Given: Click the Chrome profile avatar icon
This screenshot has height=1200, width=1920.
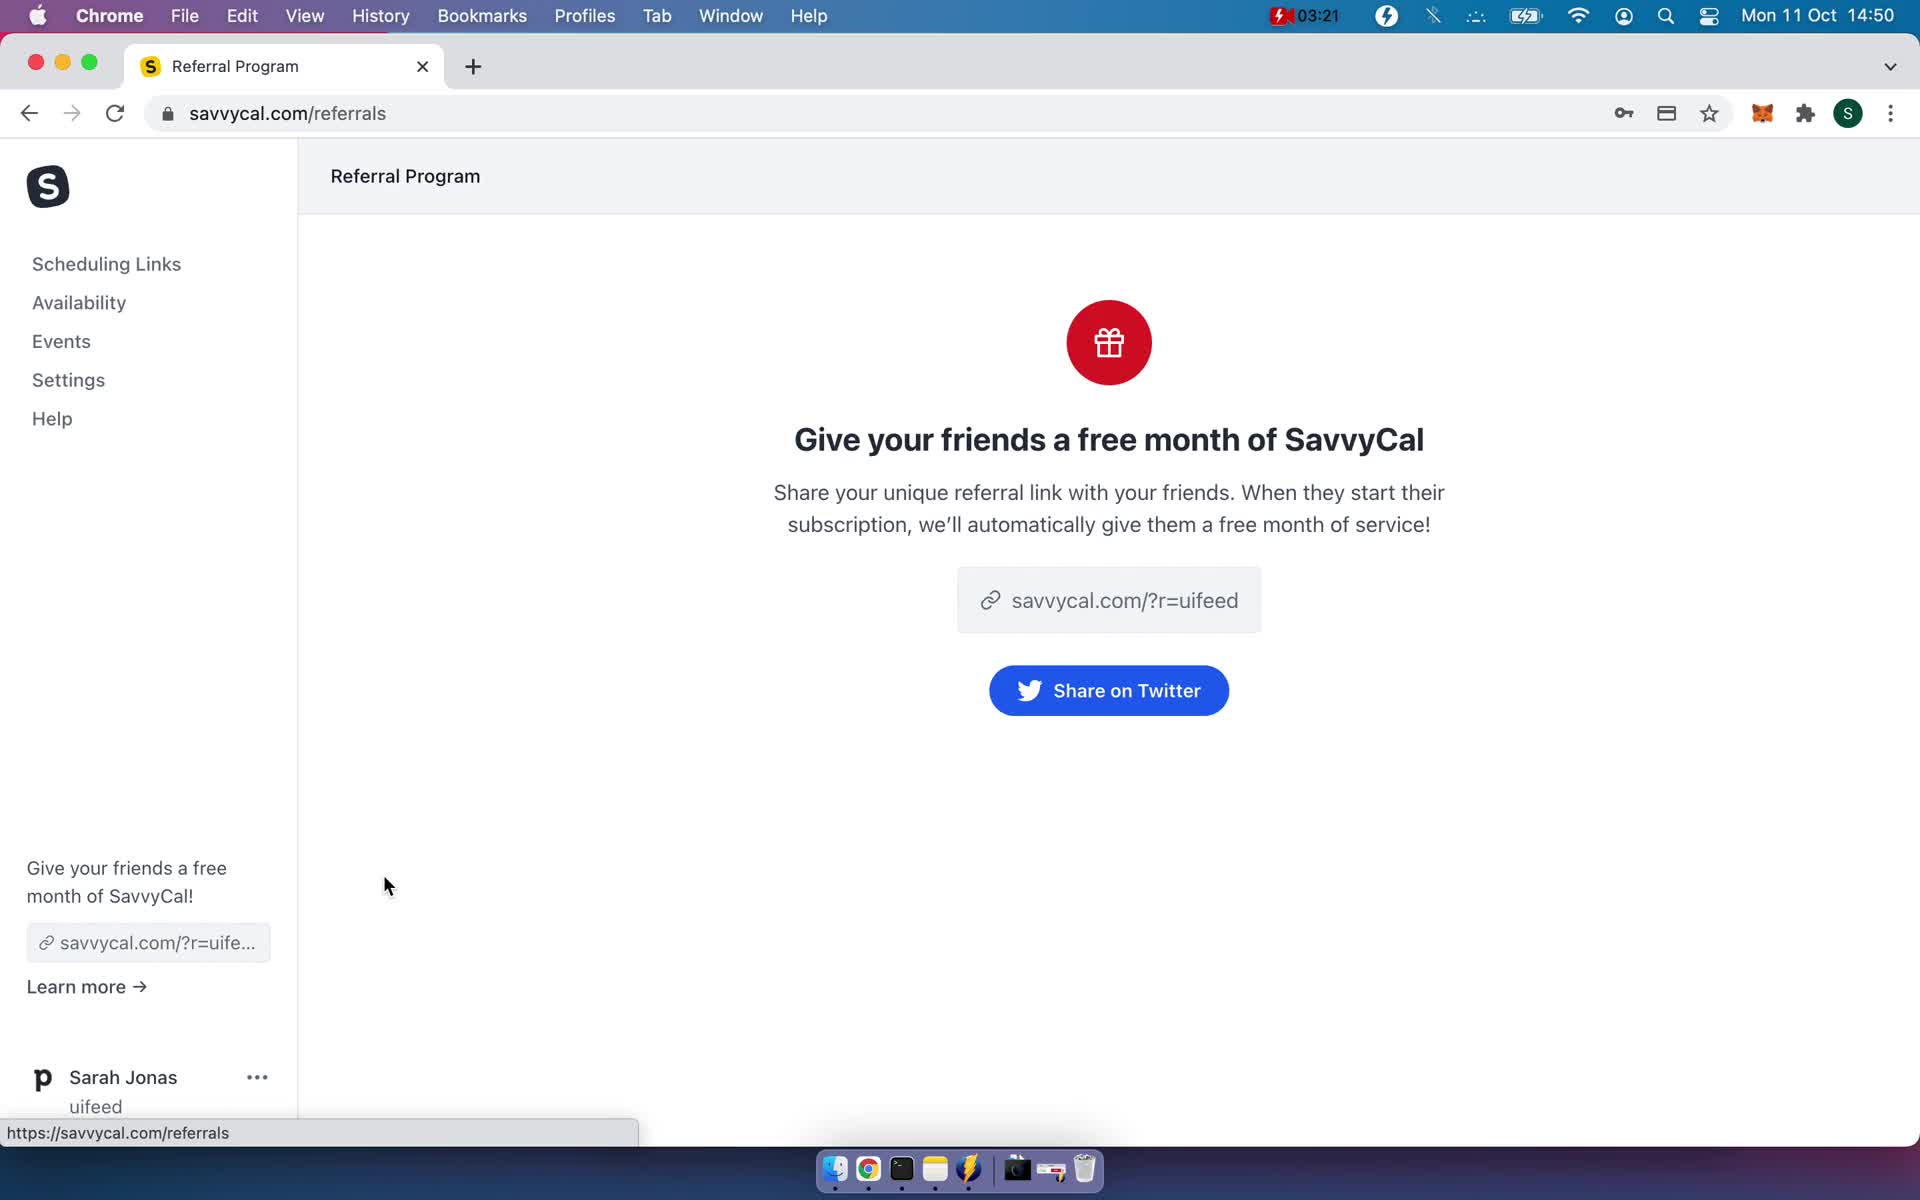Looking at the screenshot, I should tap(1850, 113).
